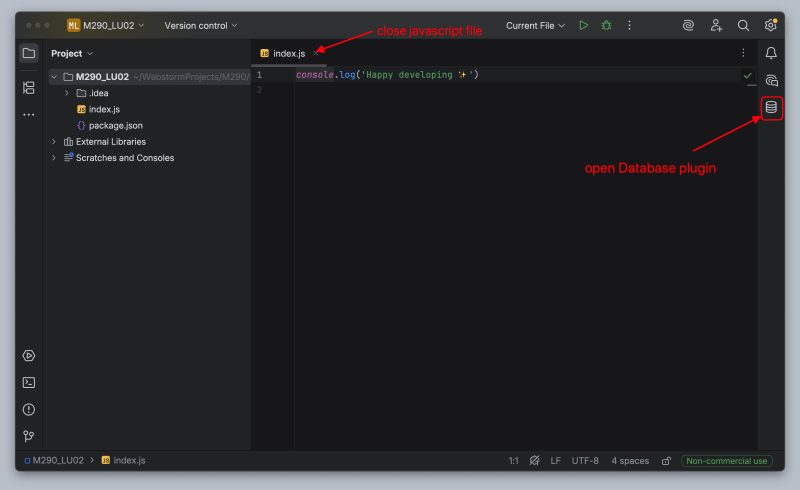Open the Terminal tool window
Screen dimensions: 800x490
[29, 383]
